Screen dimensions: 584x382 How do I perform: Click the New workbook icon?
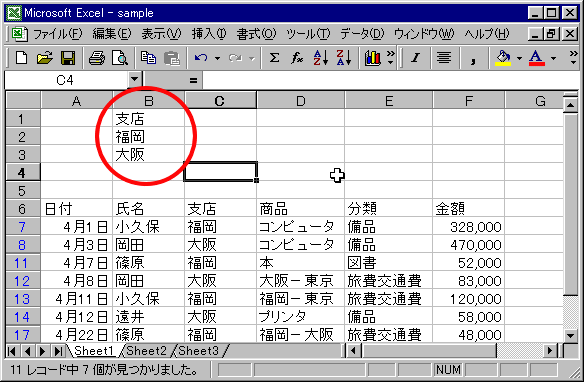(21, 58)
